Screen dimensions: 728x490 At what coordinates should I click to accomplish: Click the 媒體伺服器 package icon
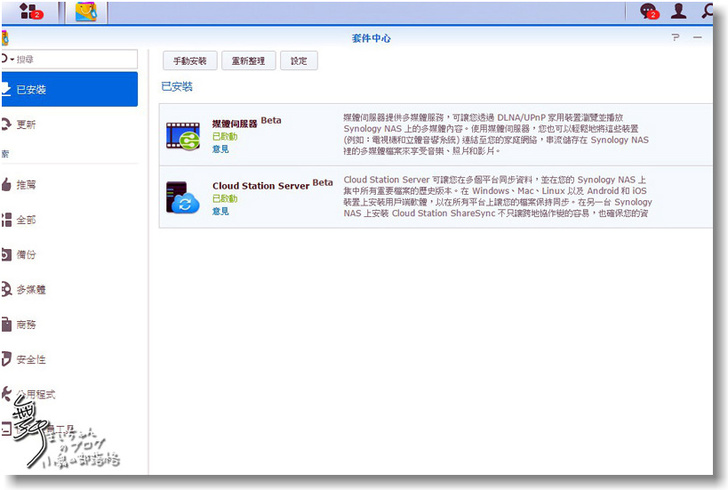point(183,135)
